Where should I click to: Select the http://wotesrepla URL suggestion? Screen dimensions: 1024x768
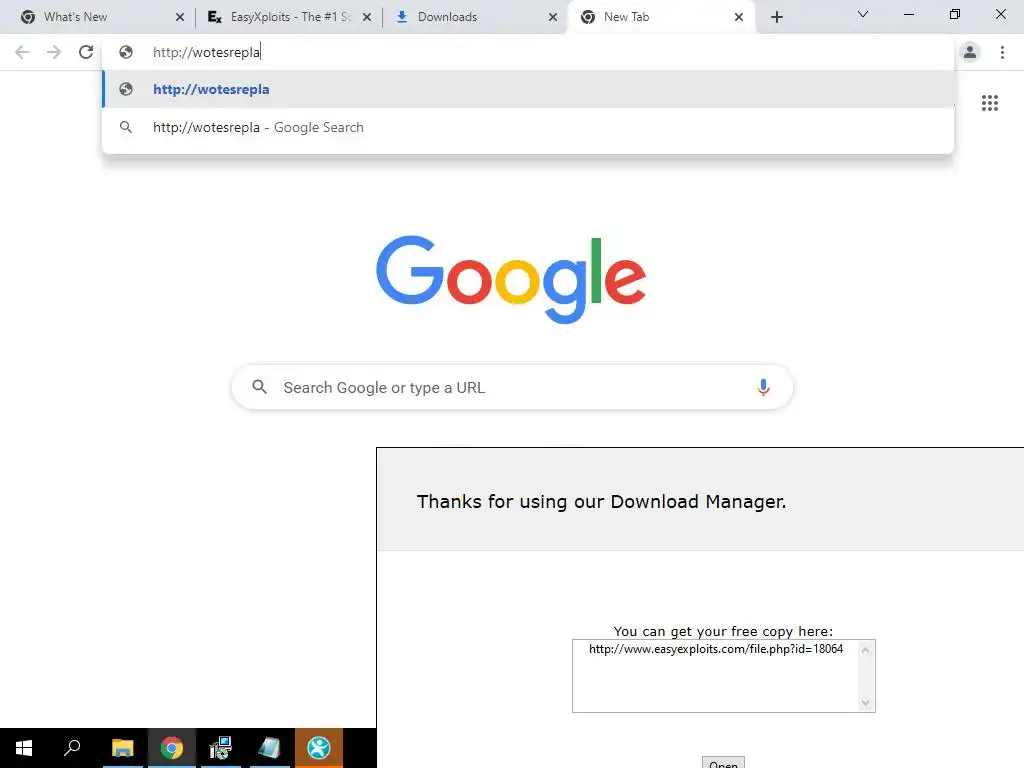click(528, 89)
